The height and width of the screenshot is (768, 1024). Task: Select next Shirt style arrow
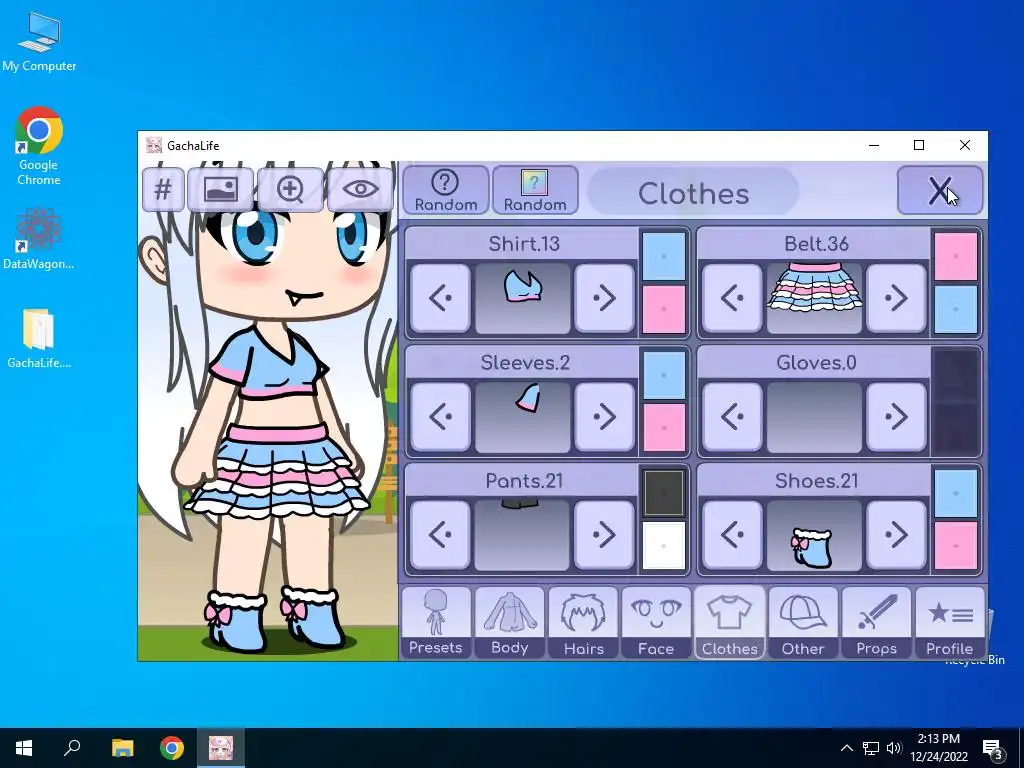[604, 298]
